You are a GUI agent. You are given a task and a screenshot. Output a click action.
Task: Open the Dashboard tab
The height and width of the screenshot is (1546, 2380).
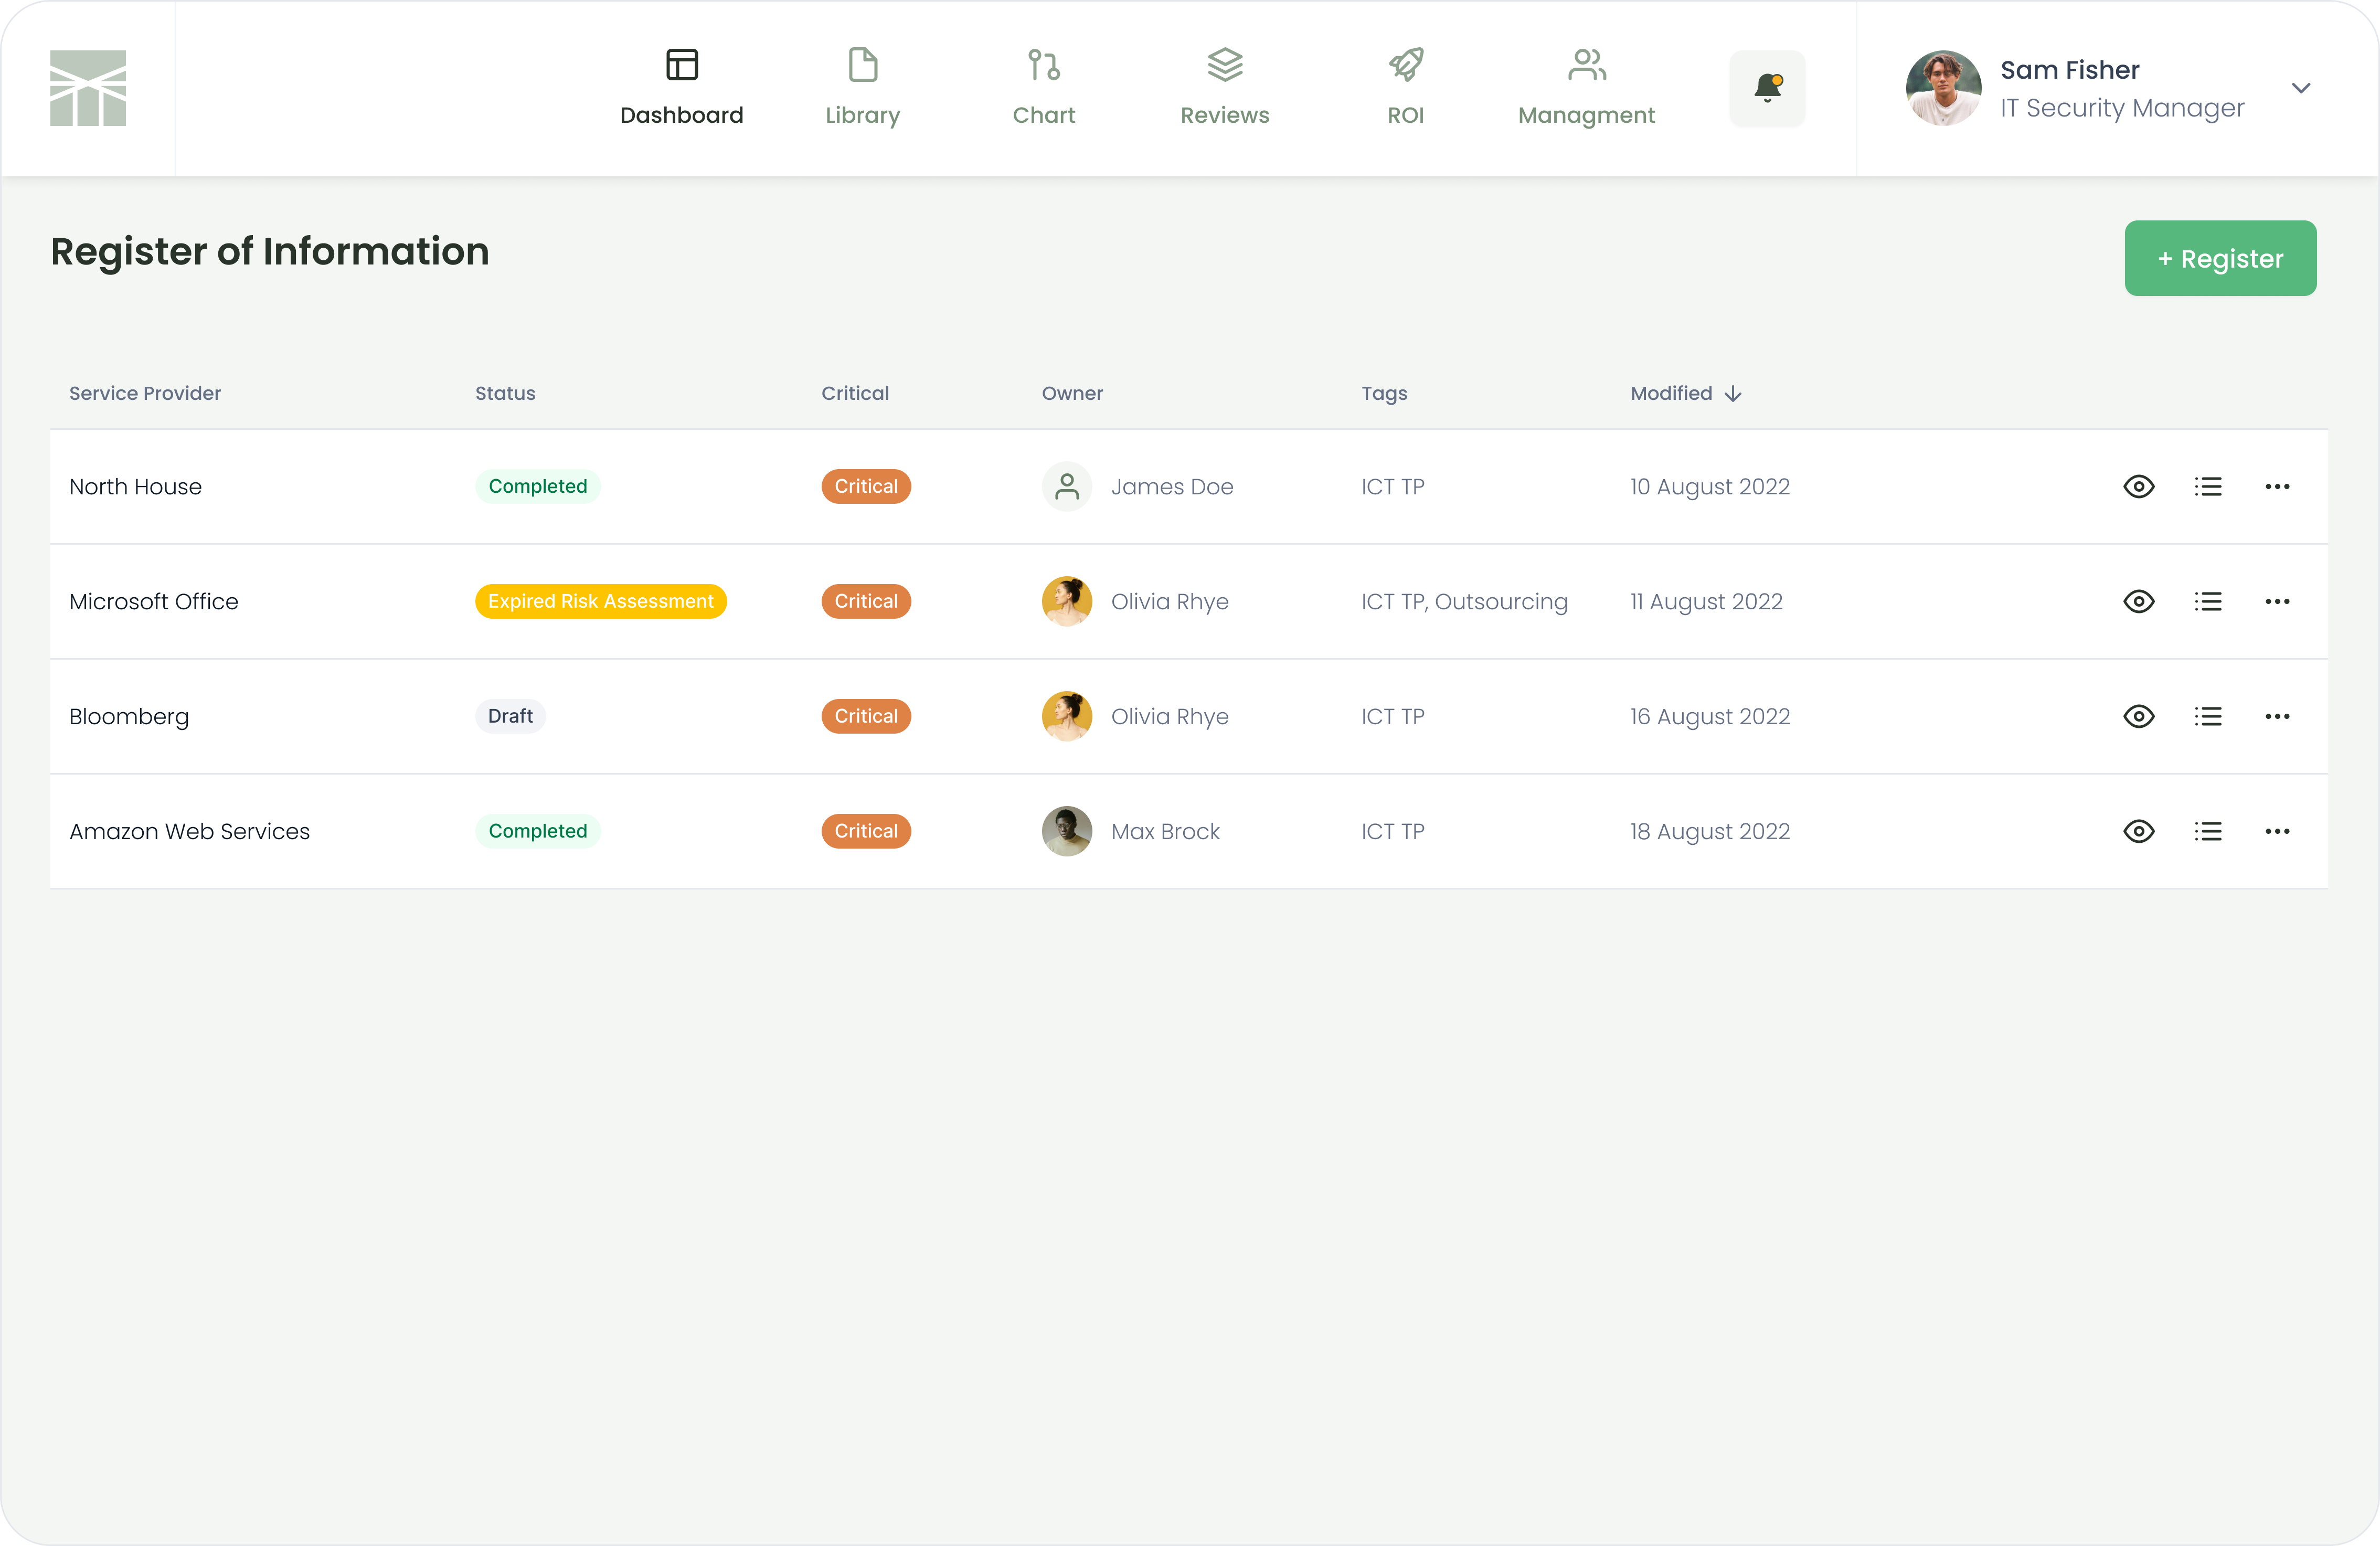[x=681, y=88]
